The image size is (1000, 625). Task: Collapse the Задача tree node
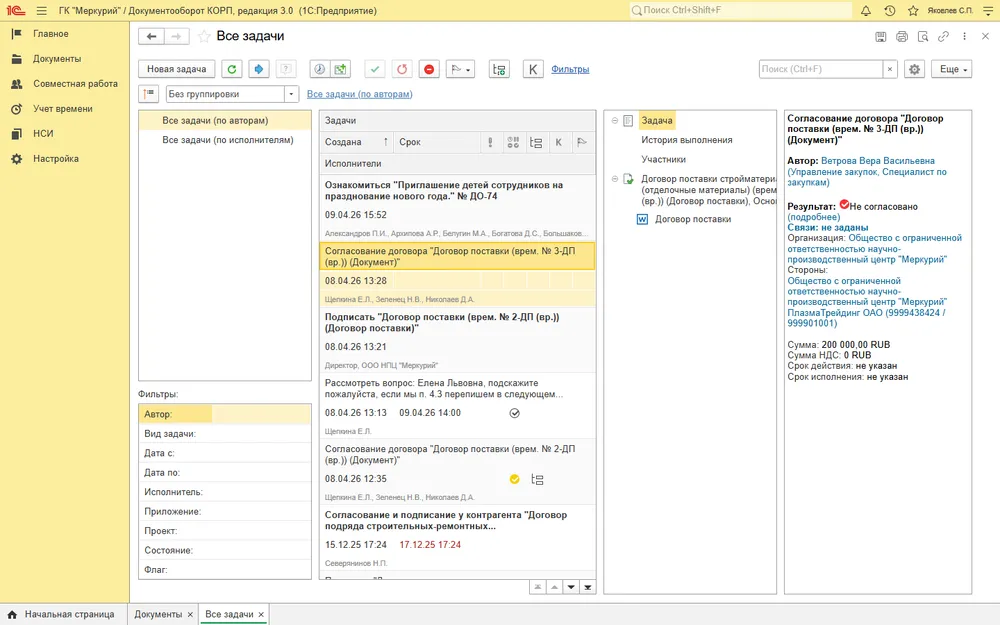click(x=615, y=121)
